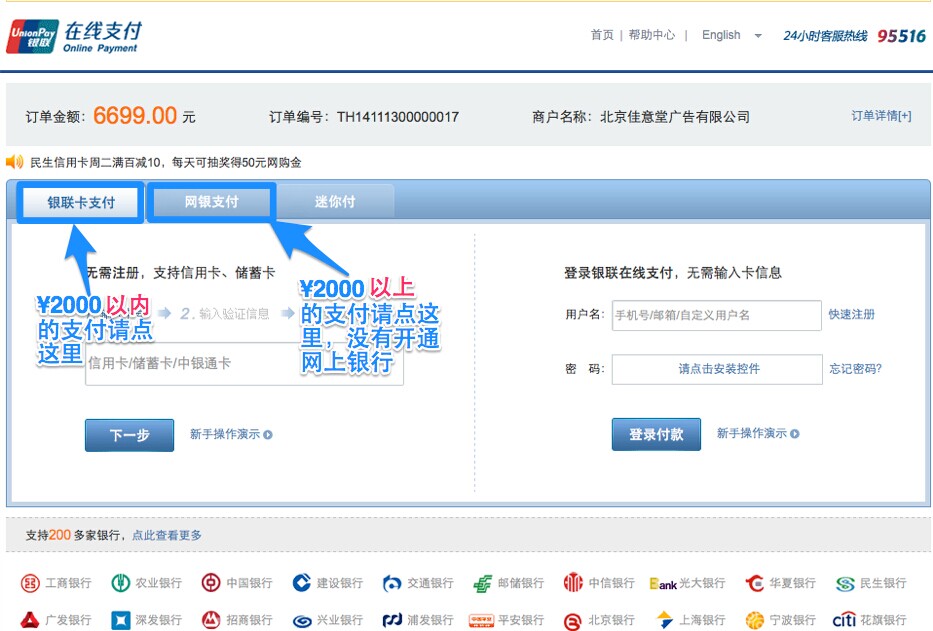933x631 pixels.
Task: Select the 建设银行 bank icon
Action: point(302,583)
